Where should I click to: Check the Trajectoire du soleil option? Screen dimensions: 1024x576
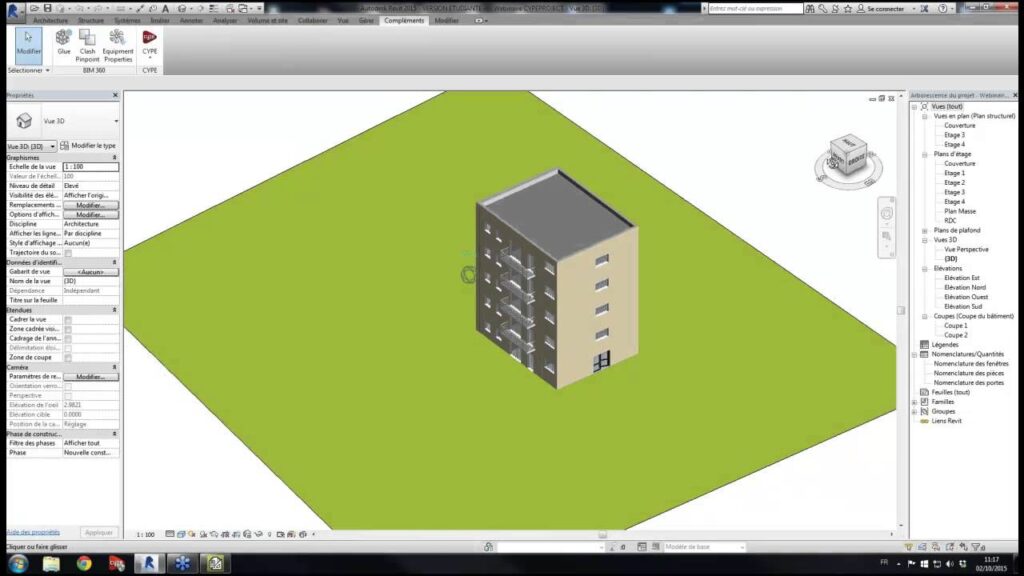coord(68,252)
